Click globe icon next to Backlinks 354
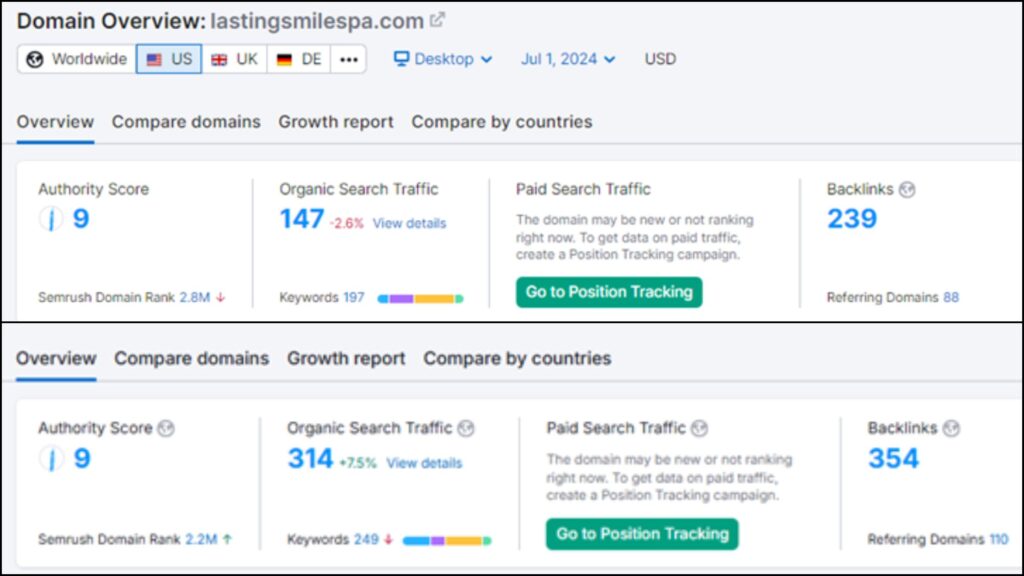The height and width of the screenshot is (576, 1024). click(952, 428)
